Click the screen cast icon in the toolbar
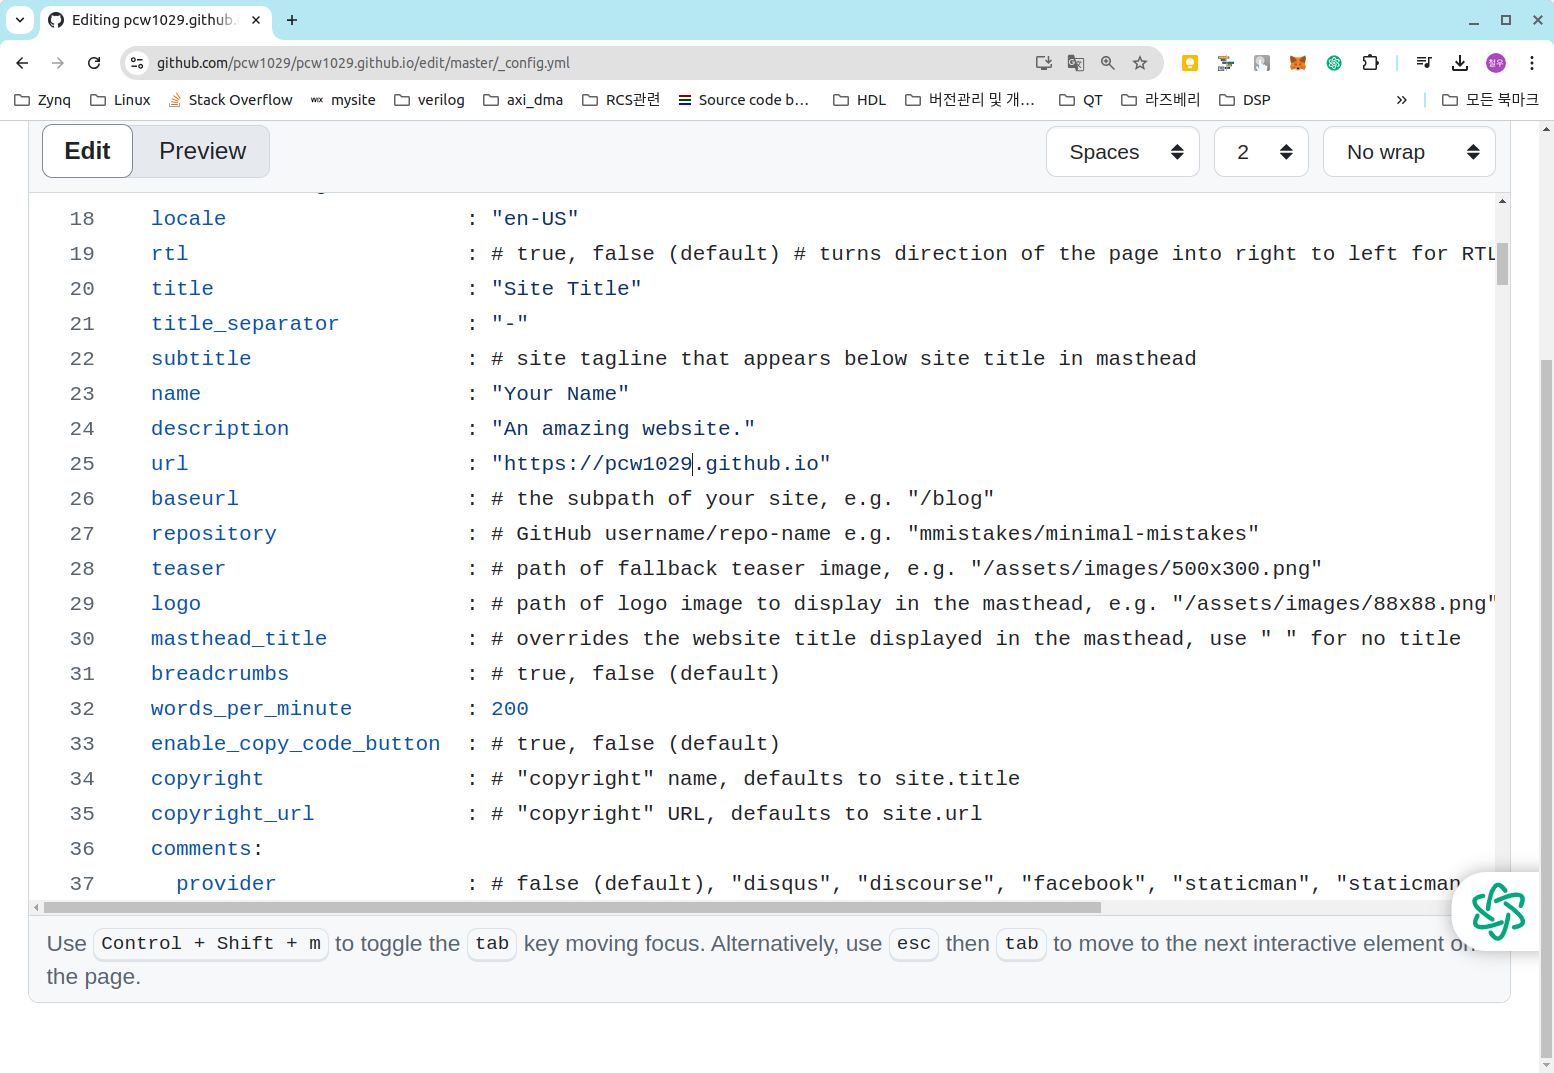This screenshot has height=1073, width=1554. (x=1043, y=62)
